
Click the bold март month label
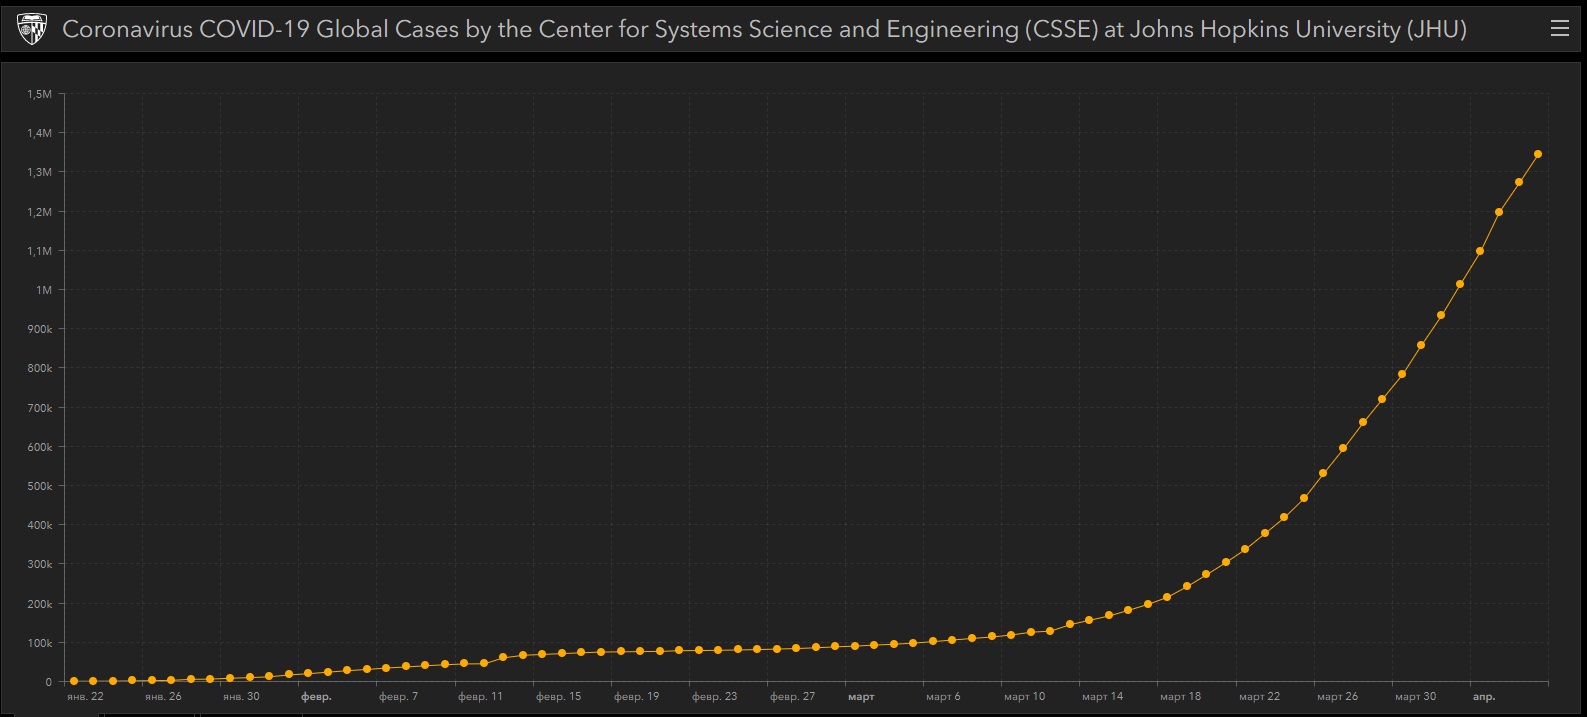[x=861, y=696]
